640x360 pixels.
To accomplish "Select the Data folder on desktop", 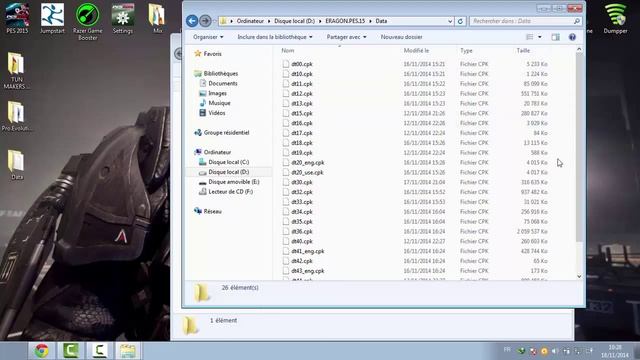I will [x=17, y=165].
